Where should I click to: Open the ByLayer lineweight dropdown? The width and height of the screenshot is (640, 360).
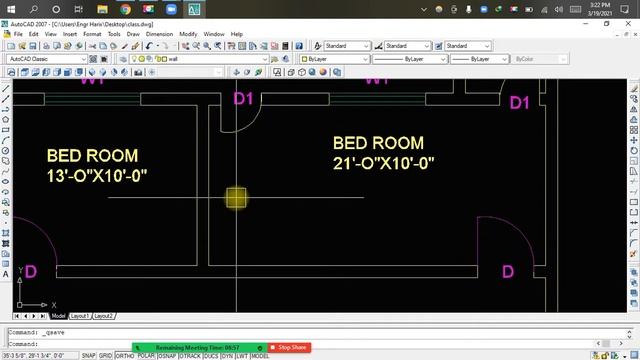tap(504, 59)
